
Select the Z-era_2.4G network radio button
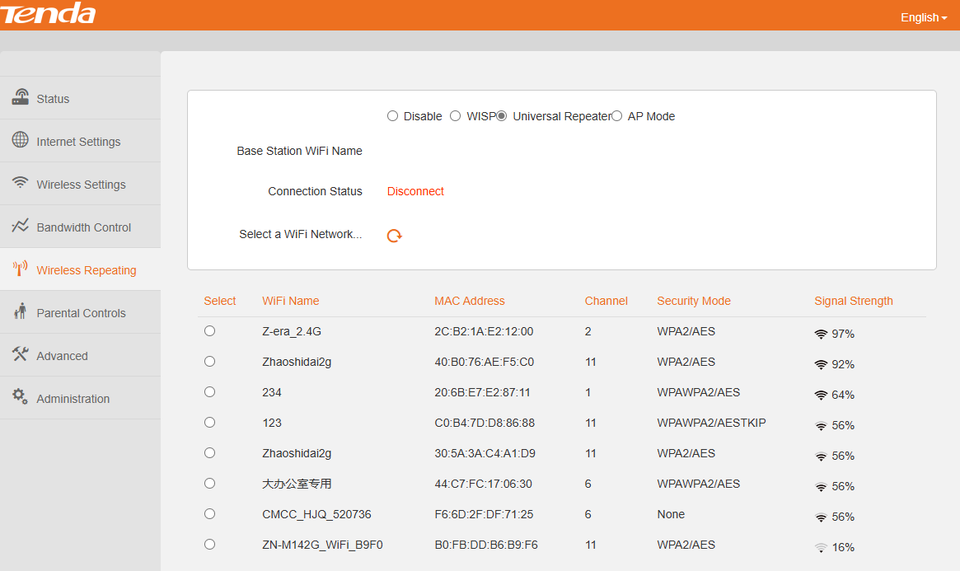click(x=209, y=330)
